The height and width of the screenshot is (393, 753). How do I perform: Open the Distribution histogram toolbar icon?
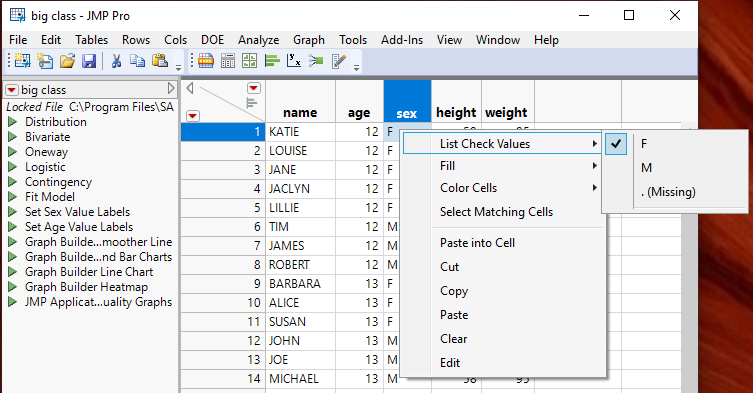[272, 61]
